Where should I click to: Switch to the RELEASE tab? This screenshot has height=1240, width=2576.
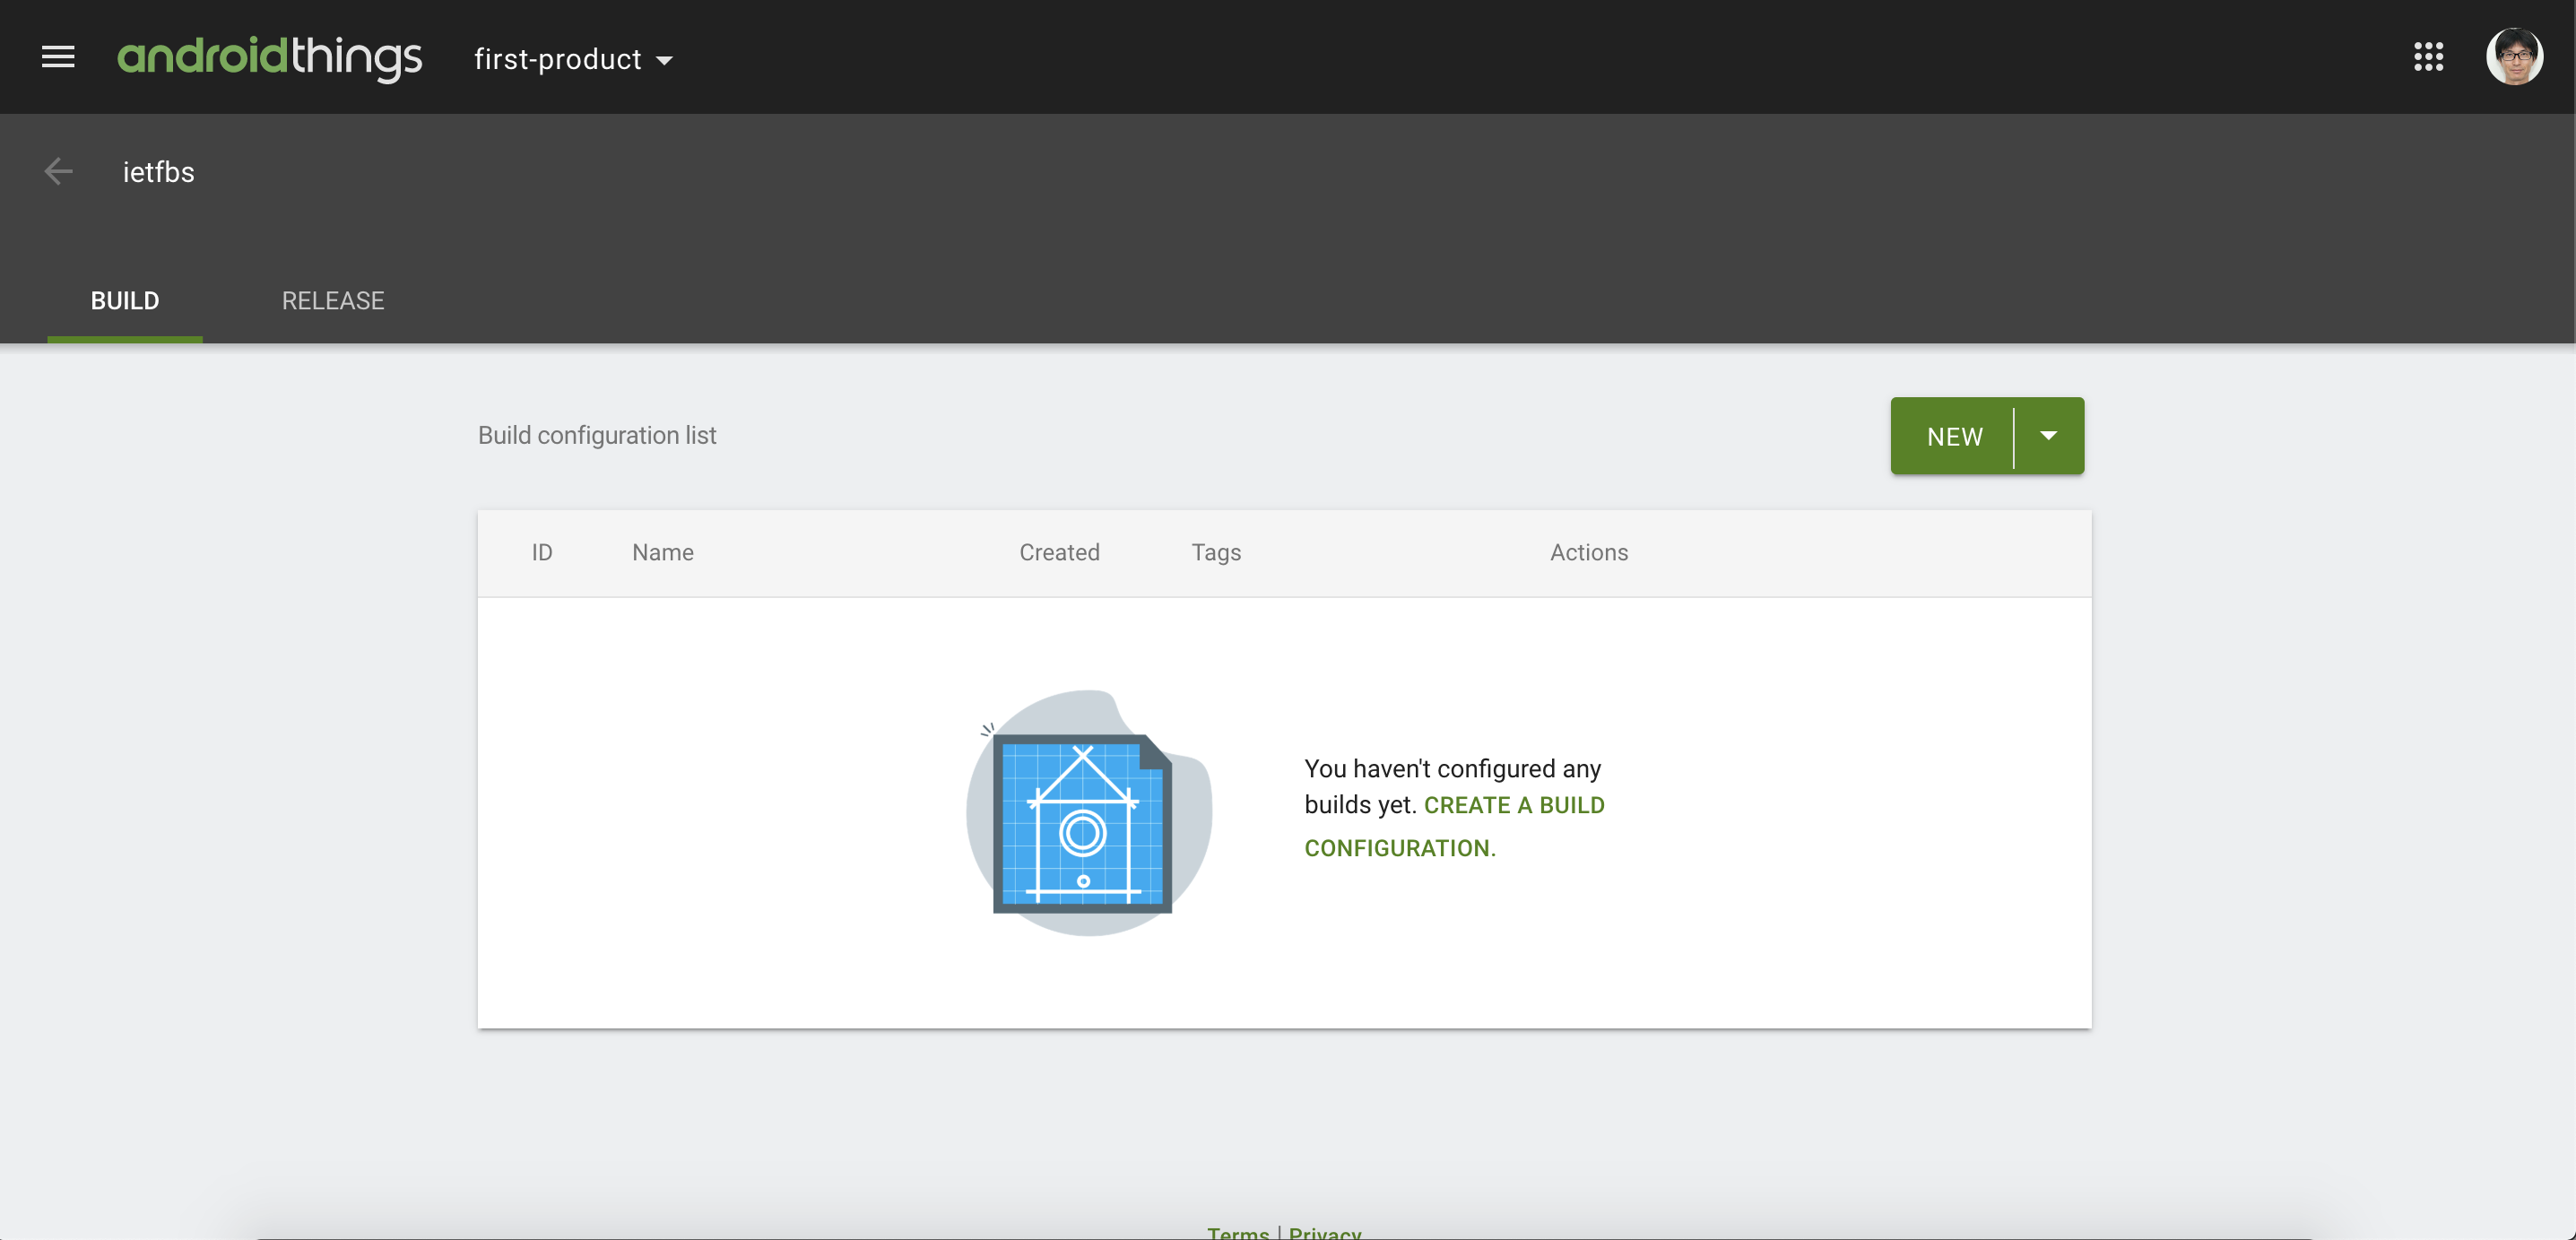(x=333, y=301)
